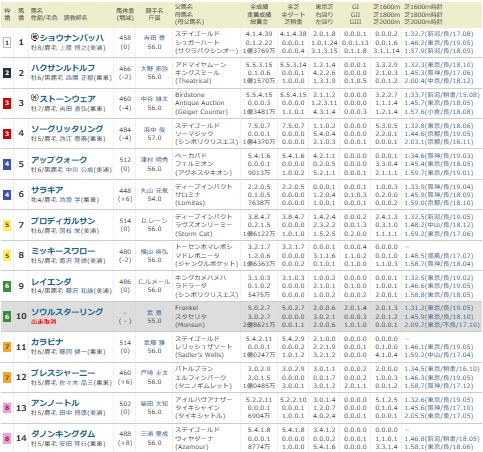Click horse name ミッキースワロー
This screenshot has height=452, width=483.
click(x=63, y=251)
